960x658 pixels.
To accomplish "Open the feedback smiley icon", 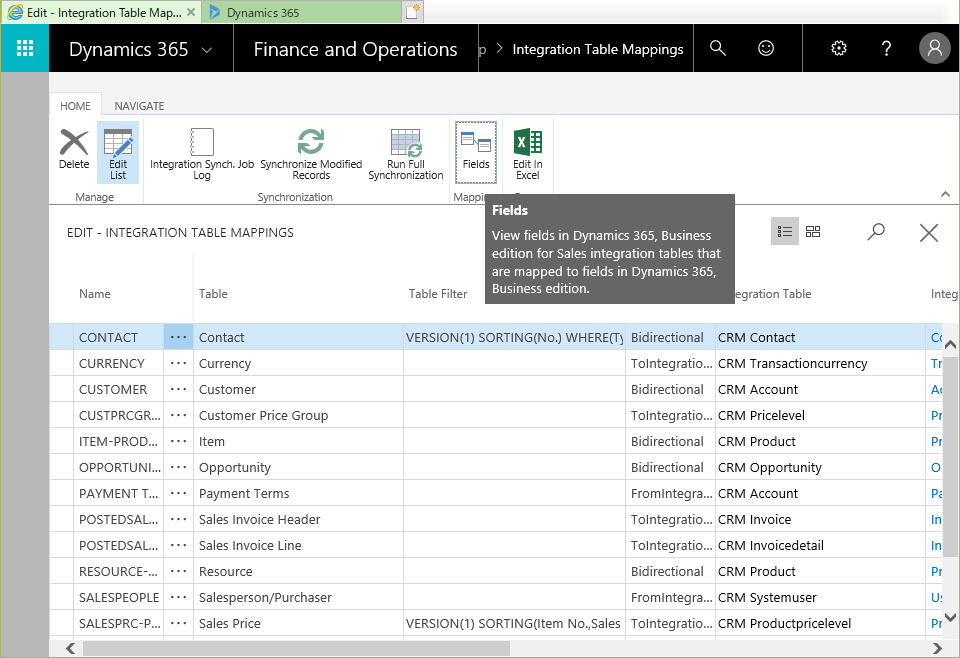I will [766, 48].
